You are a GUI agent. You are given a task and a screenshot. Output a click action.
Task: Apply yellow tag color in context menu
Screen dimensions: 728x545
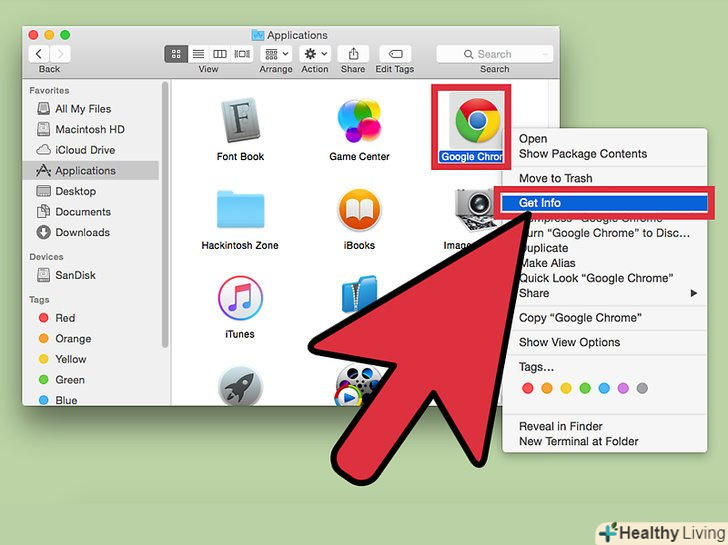point(566,388)
